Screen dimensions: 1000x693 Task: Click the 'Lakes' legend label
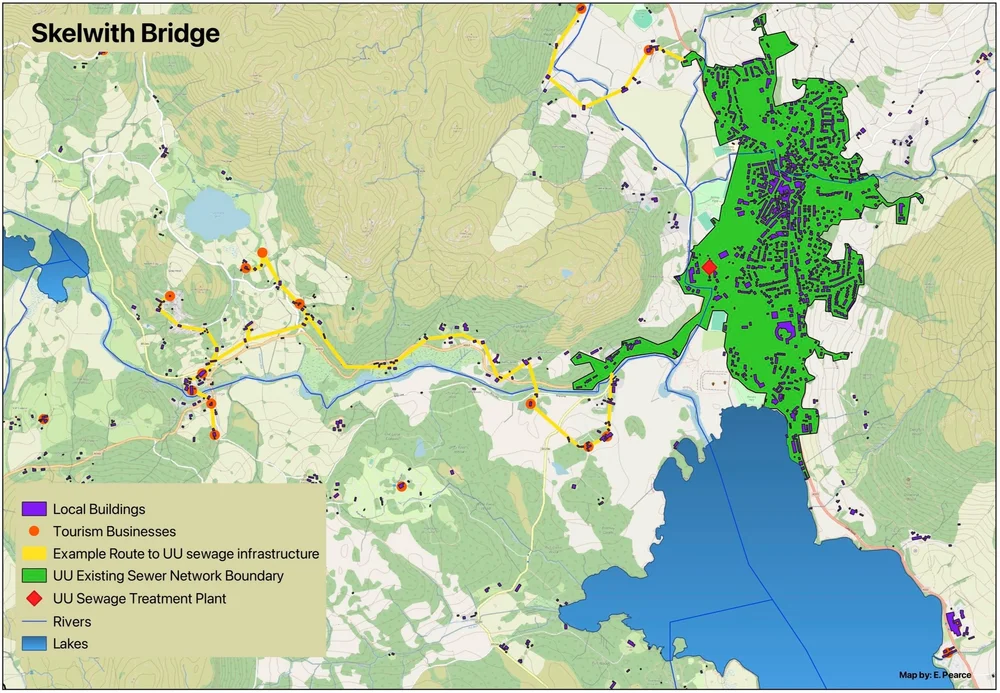click(x=70, y=643)
